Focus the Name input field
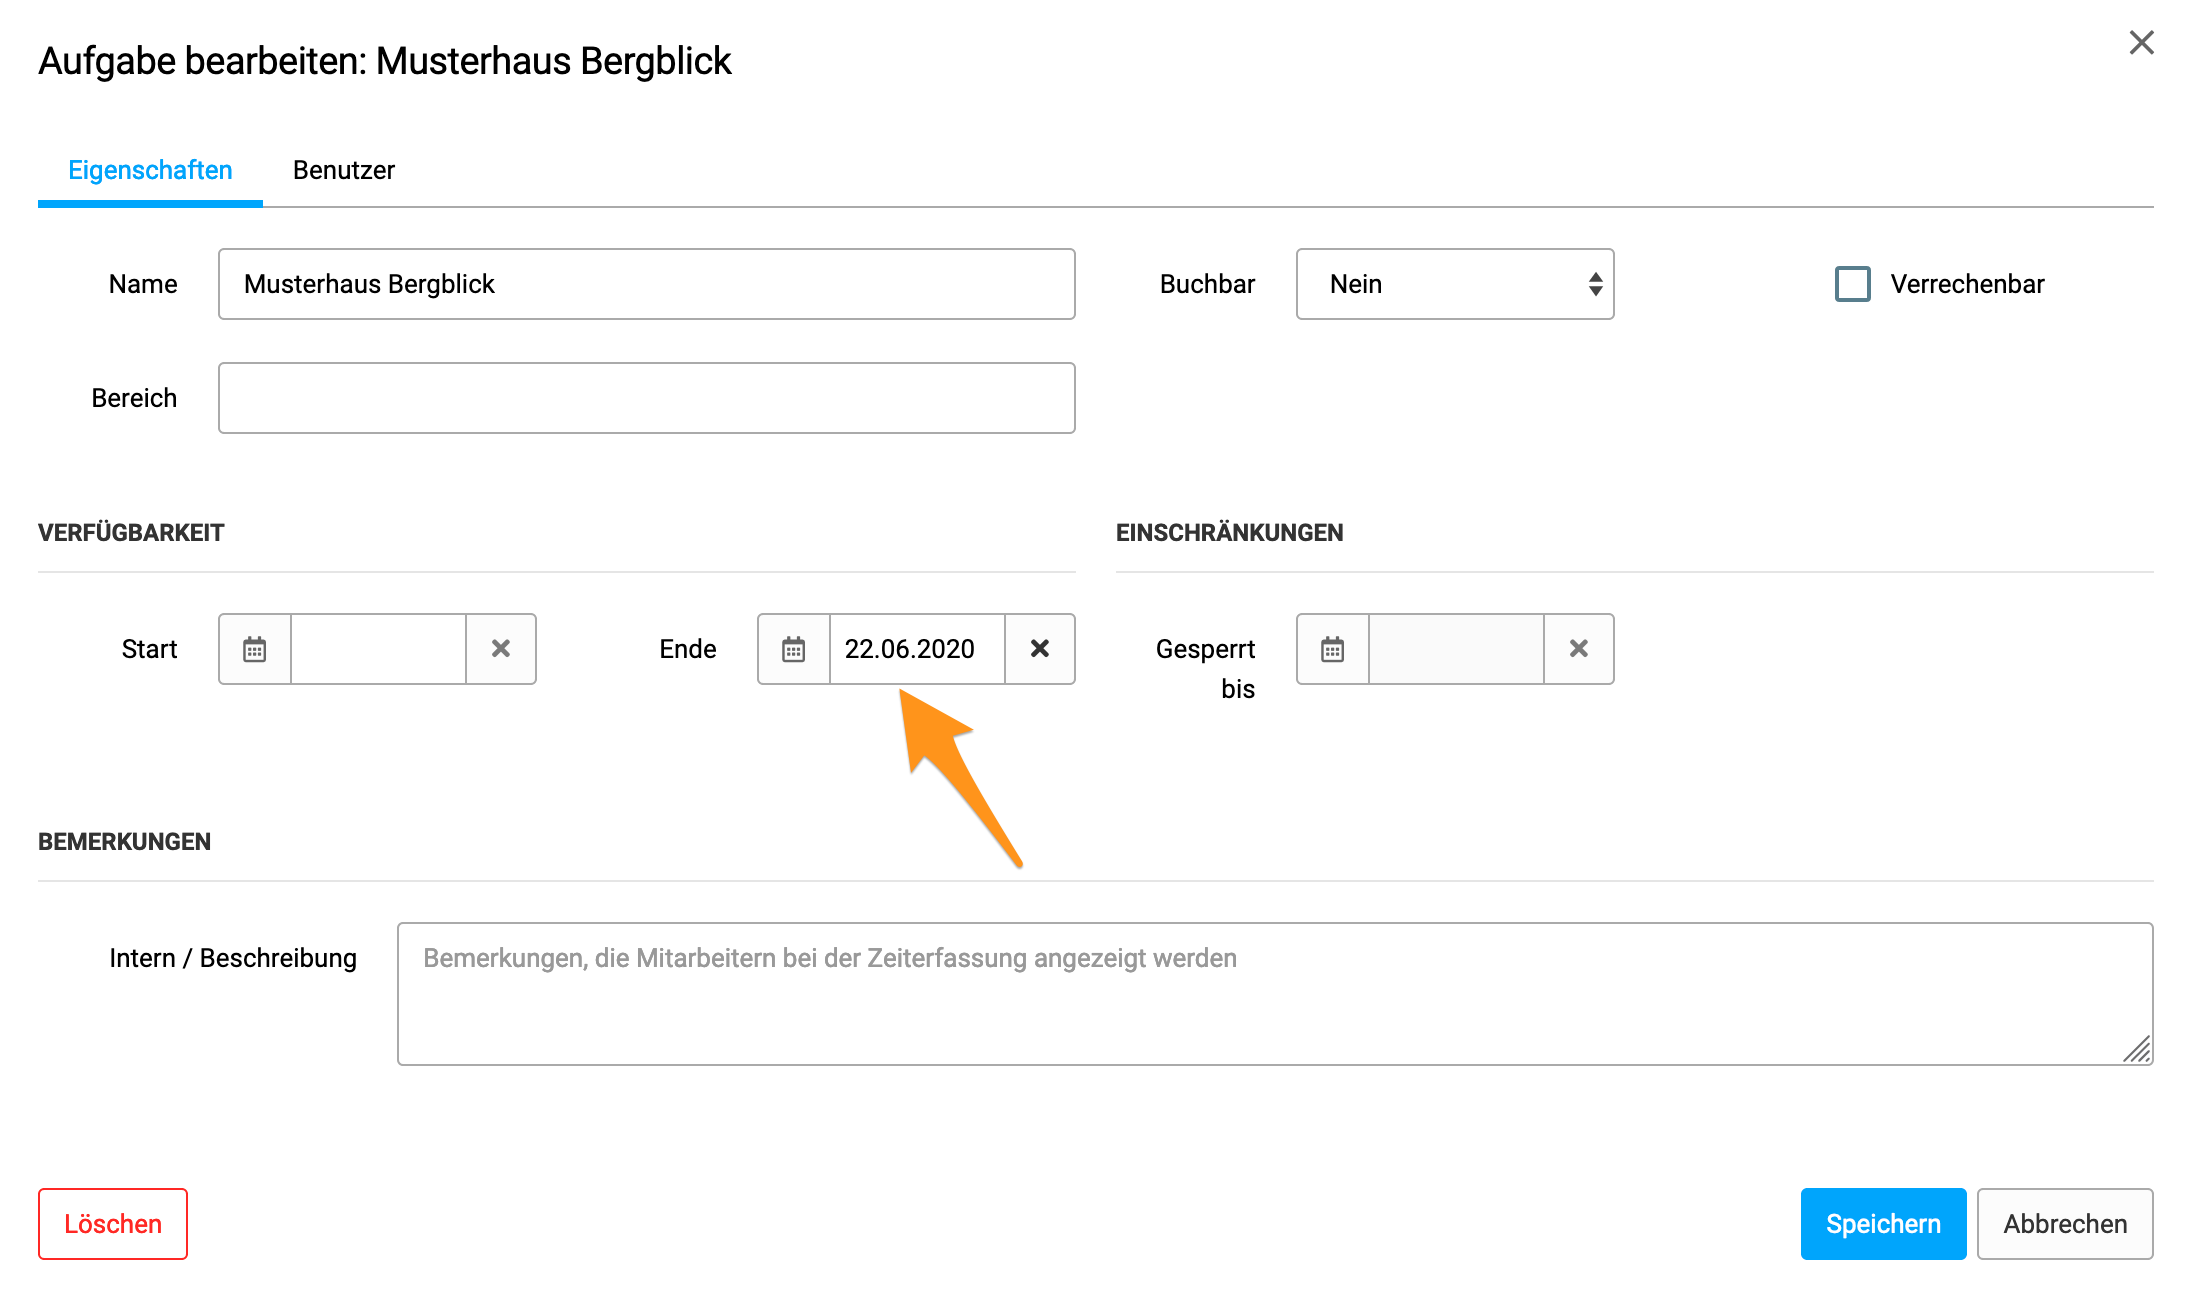This screenshot has width=2188, height=1296. tap(647, 284)
